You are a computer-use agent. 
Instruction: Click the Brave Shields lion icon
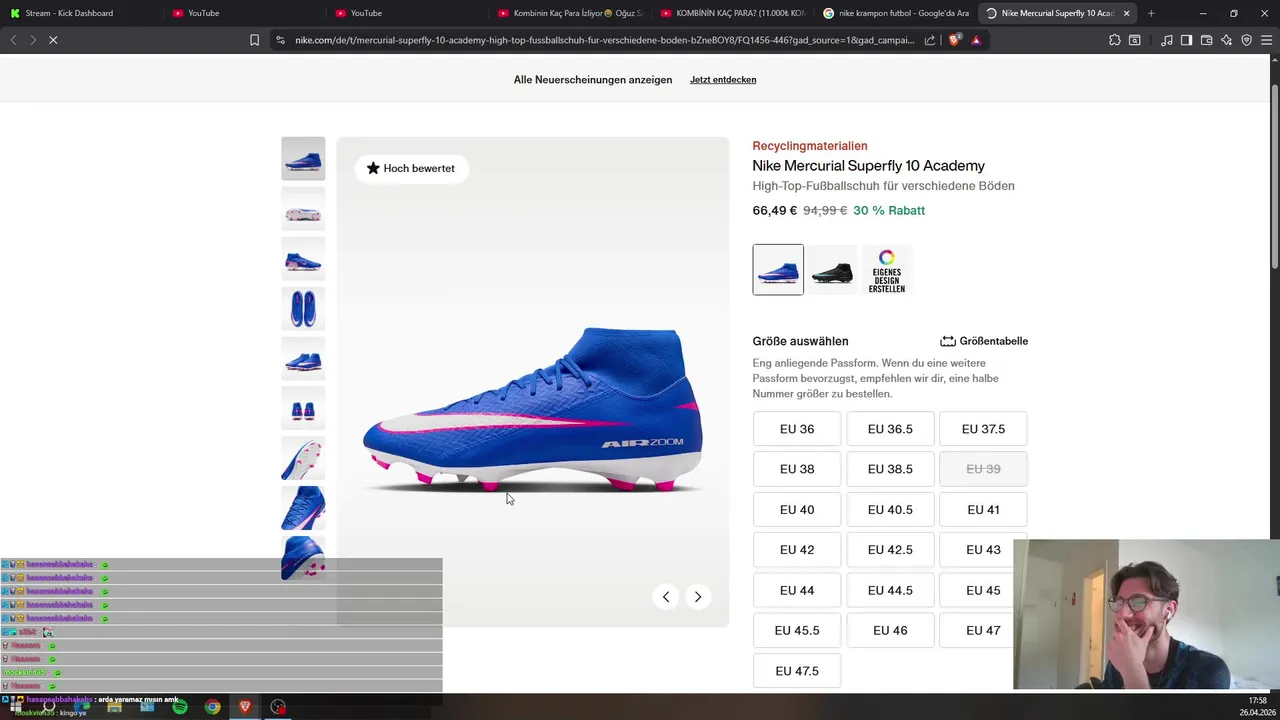[x=954, y=40]
